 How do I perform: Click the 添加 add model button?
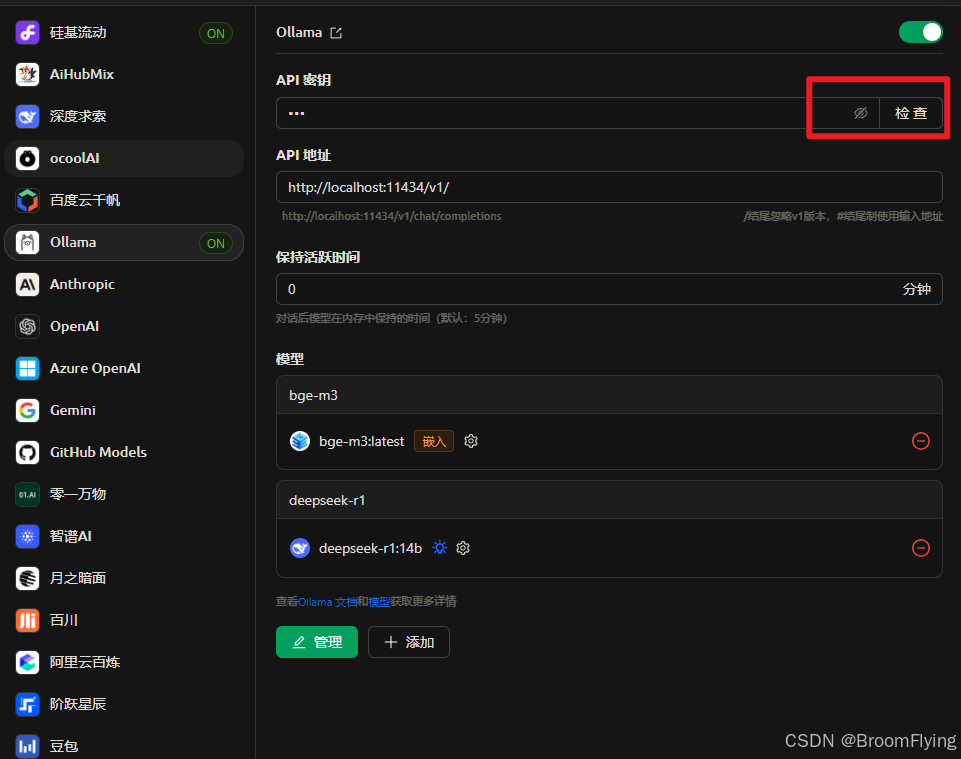[409, 642]
